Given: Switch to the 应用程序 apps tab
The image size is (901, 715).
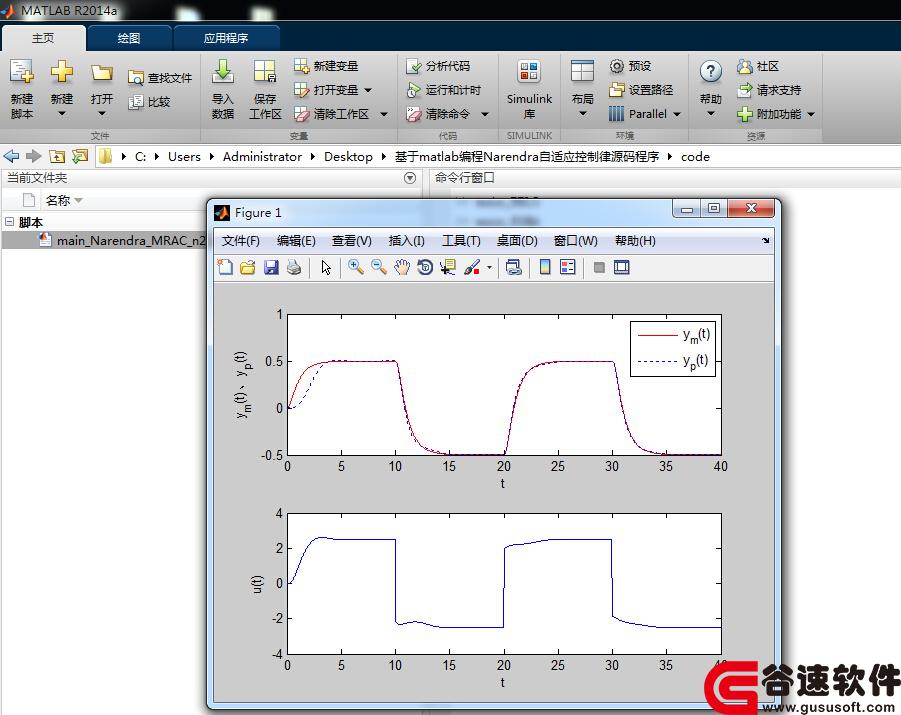Looking at the screenshot, I should coord(226,38).
